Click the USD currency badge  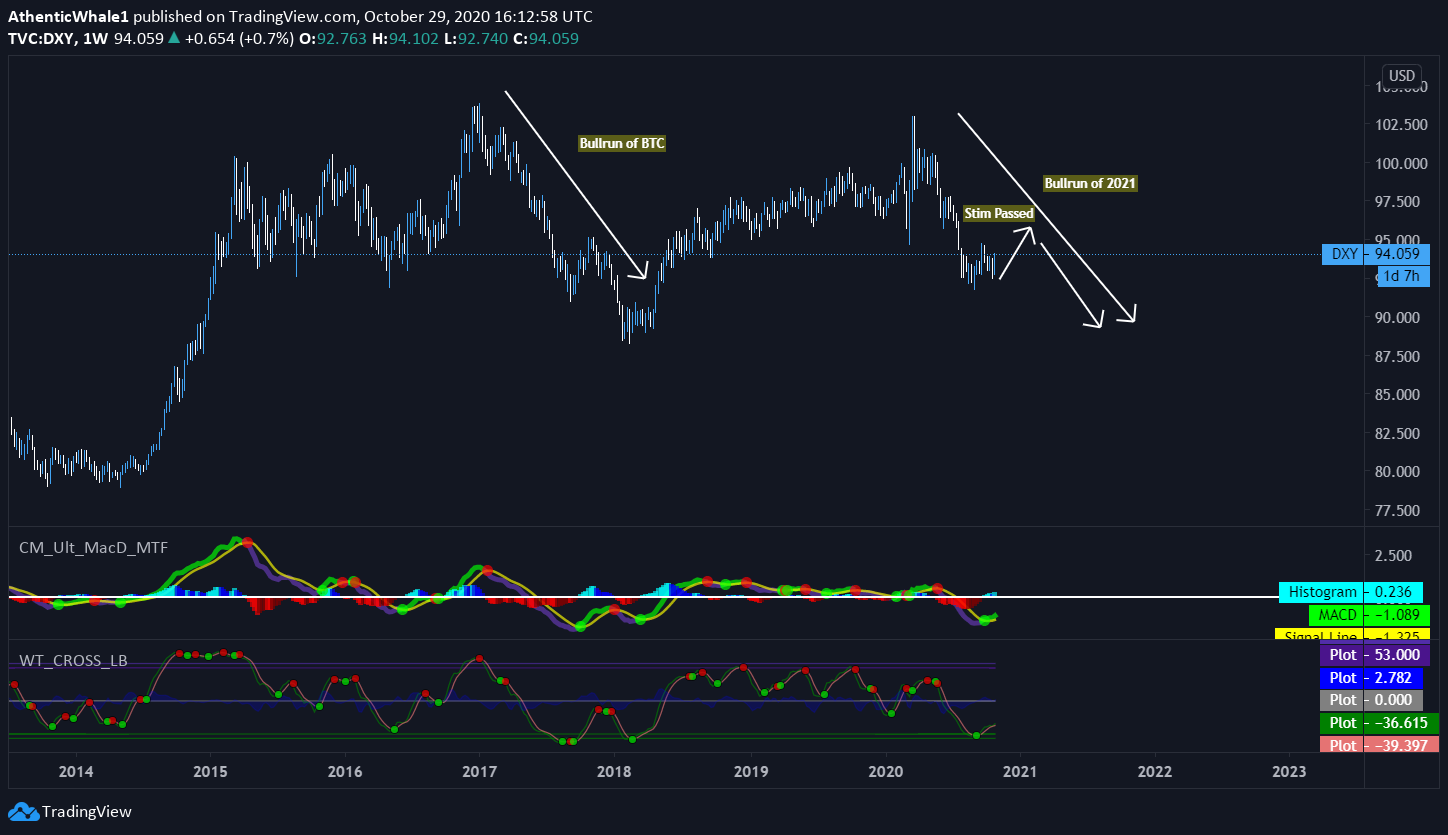[1401, 76]
